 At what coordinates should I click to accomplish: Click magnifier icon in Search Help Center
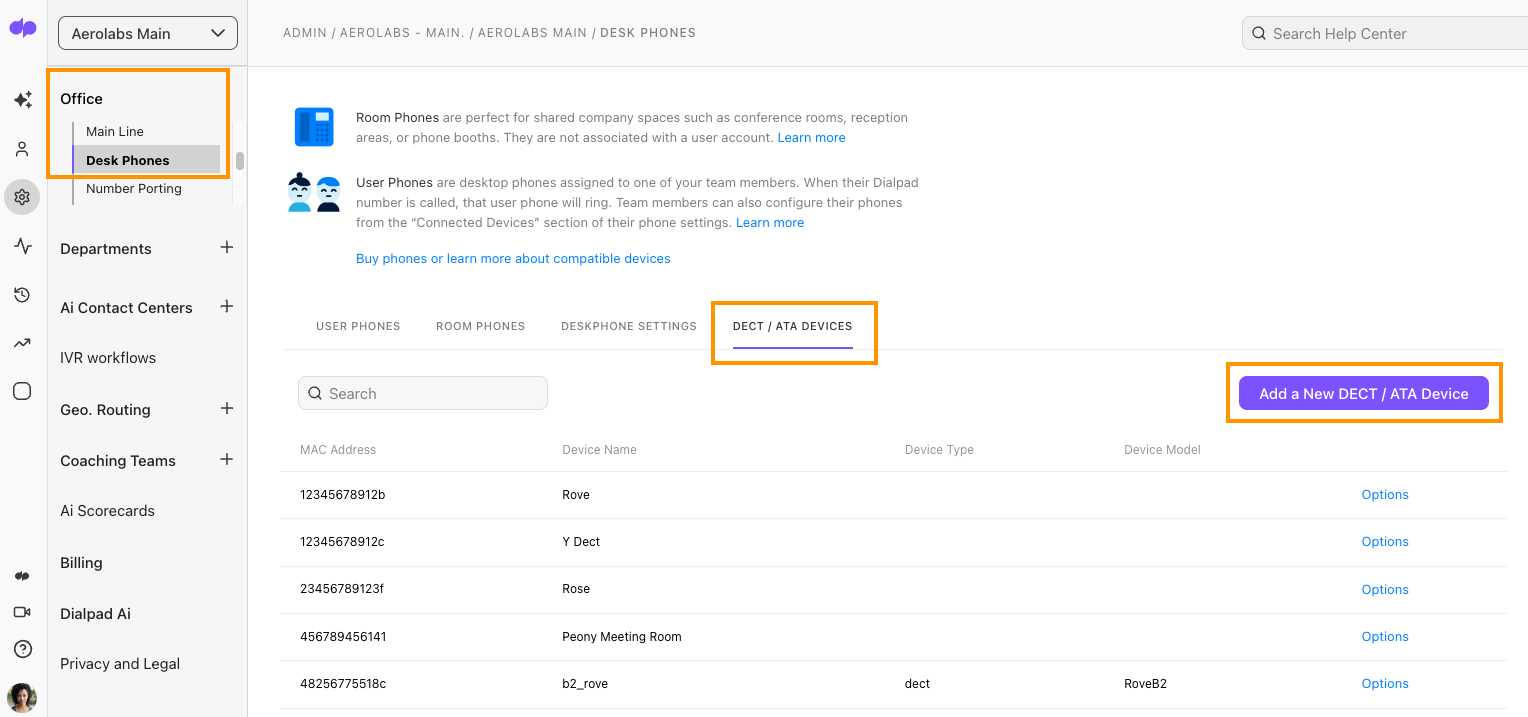pos(1259,33)
